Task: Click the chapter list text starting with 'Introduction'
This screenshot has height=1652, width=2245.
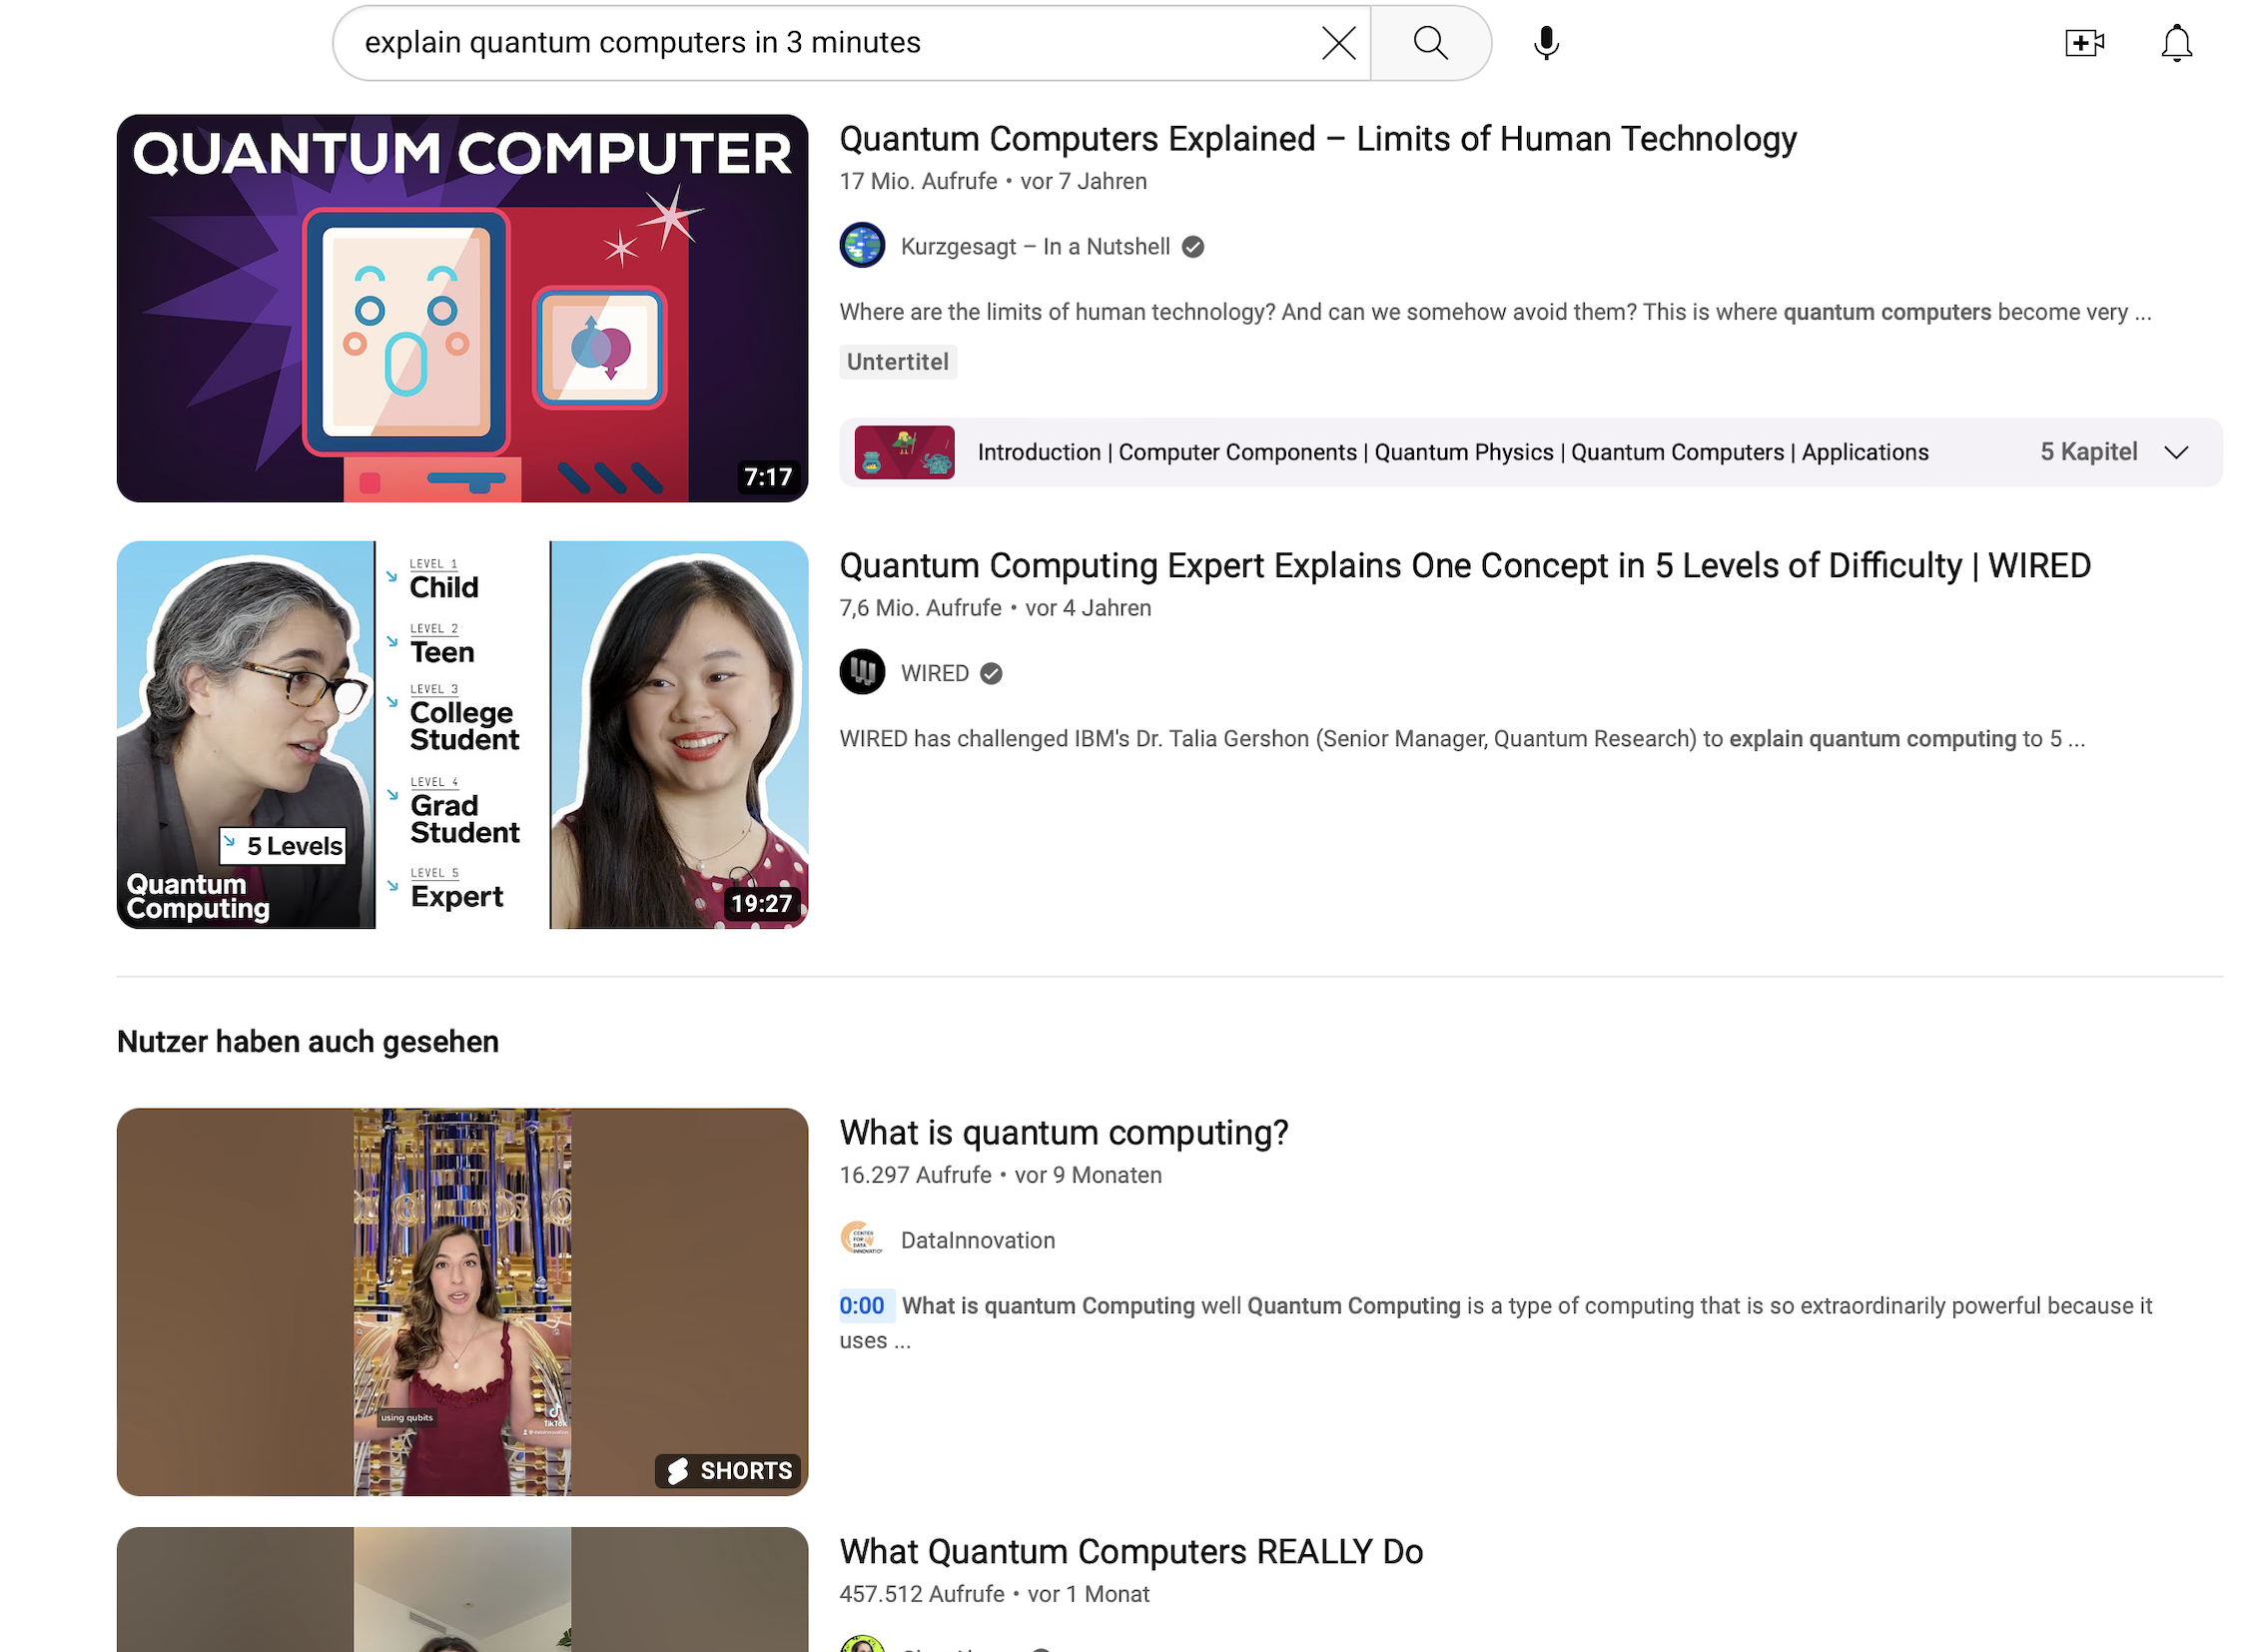Action: [1453, 452]
